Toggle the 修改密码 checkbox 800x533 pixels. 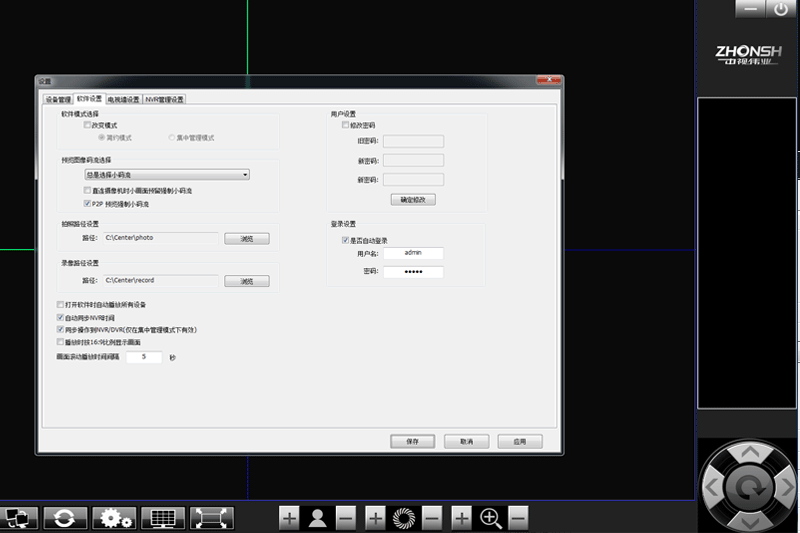point(345,125)
